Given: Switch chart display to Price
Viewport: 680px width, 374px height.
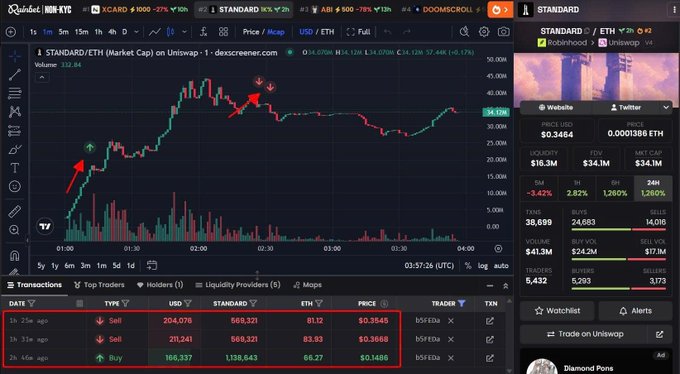Looking at the screenshot, I should pyautogui.click(x=251, y=32).
